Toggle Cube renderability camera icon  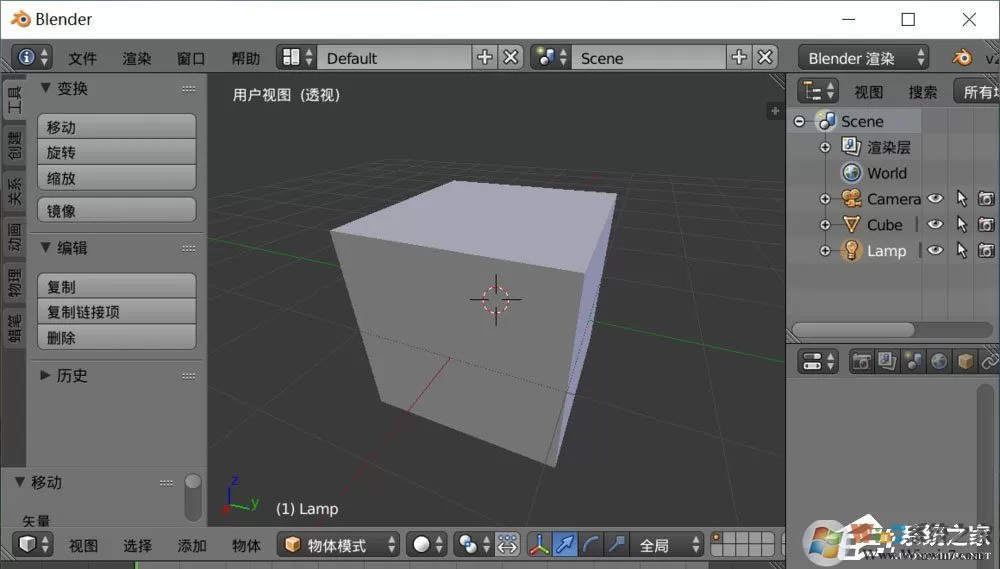(x=986, y=225)
